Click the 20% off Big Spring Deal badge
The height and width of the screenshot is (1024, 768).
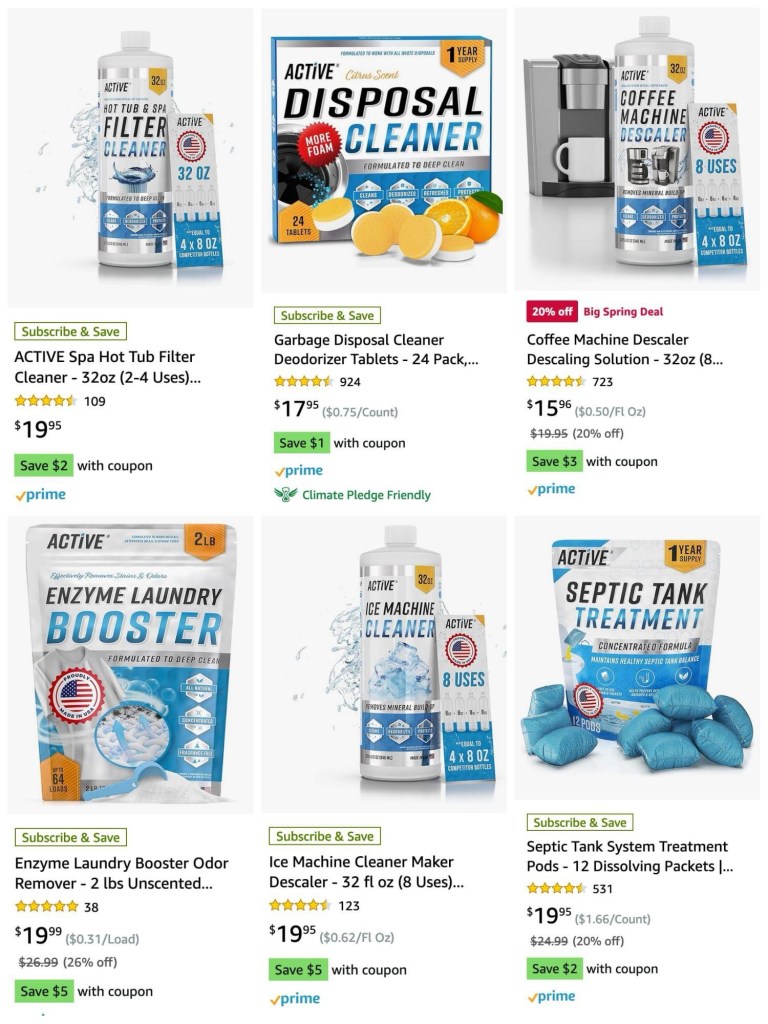pos(594,312)
